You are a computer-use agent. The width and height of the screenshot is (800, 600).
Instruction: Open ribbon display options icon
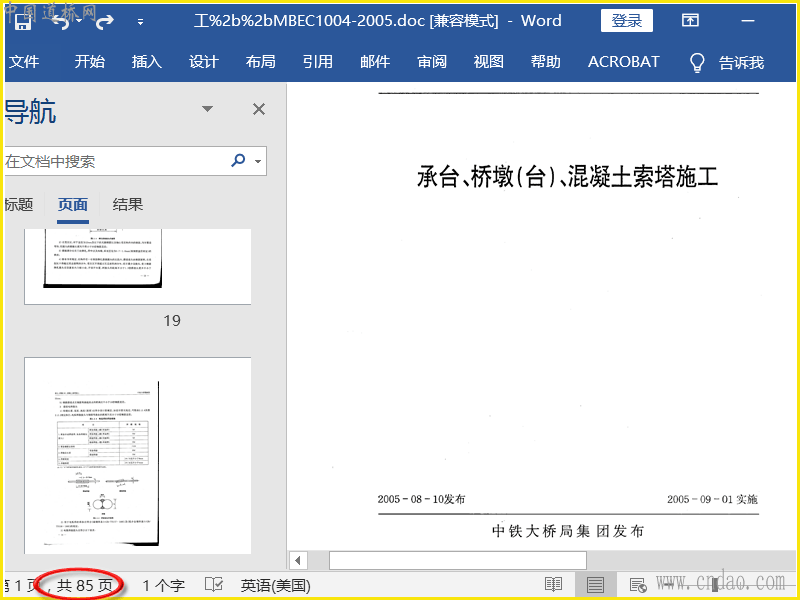(690, 20)
